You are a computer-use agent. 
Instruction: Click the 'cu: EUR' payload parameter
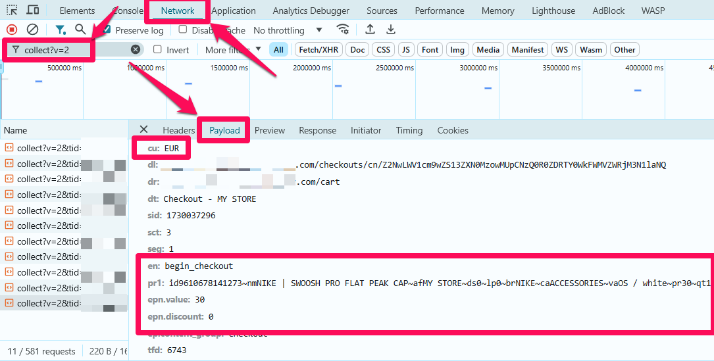163,148
